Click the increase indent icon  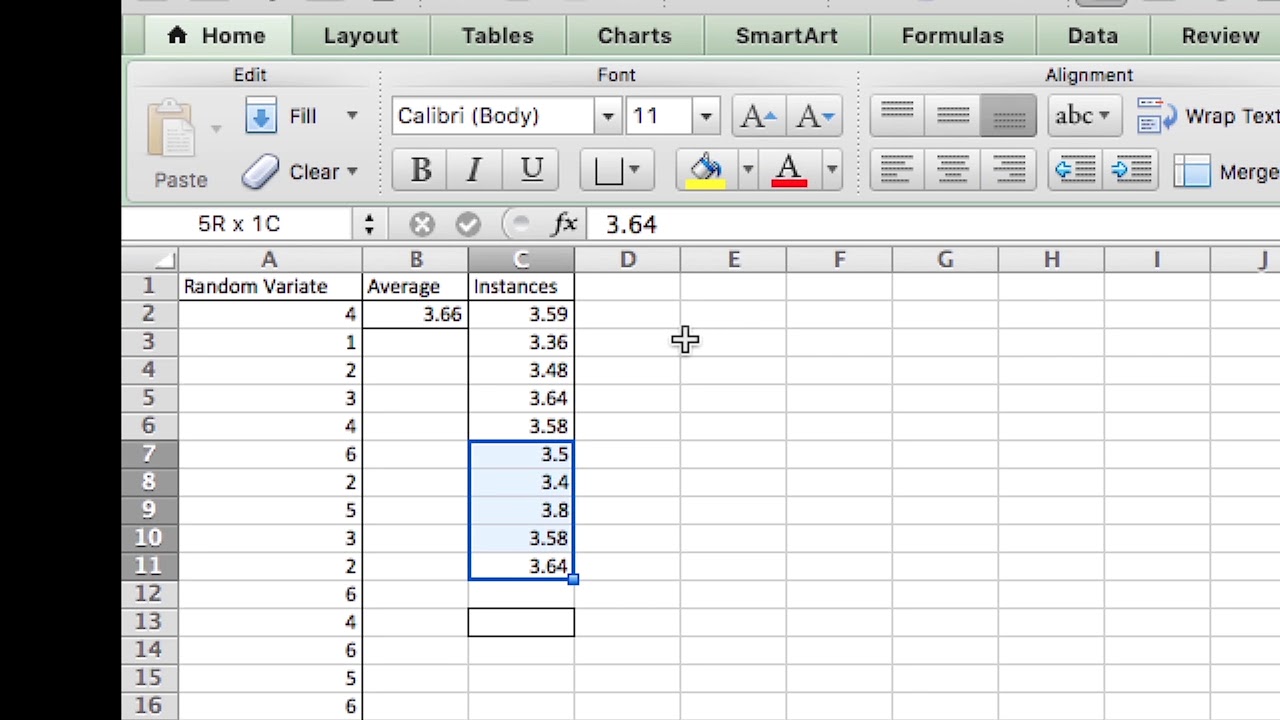pyautogui.click(x=1131, y=171)
